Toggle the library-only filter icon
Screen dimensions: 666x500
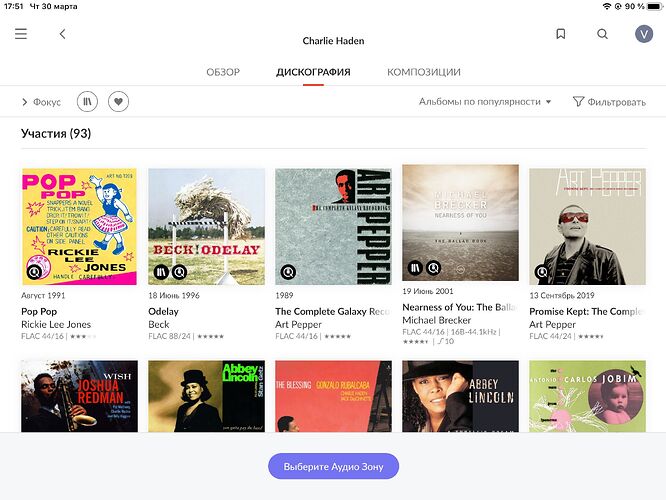point(87,102)
